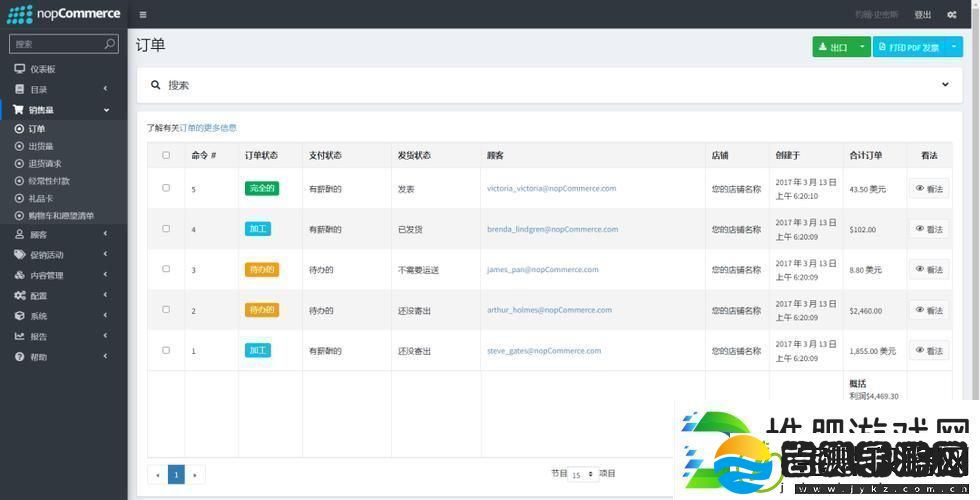Screen dimensions: 980x500
Task: Expand the 搜索 panel chevron
Action: coord(945,85)
